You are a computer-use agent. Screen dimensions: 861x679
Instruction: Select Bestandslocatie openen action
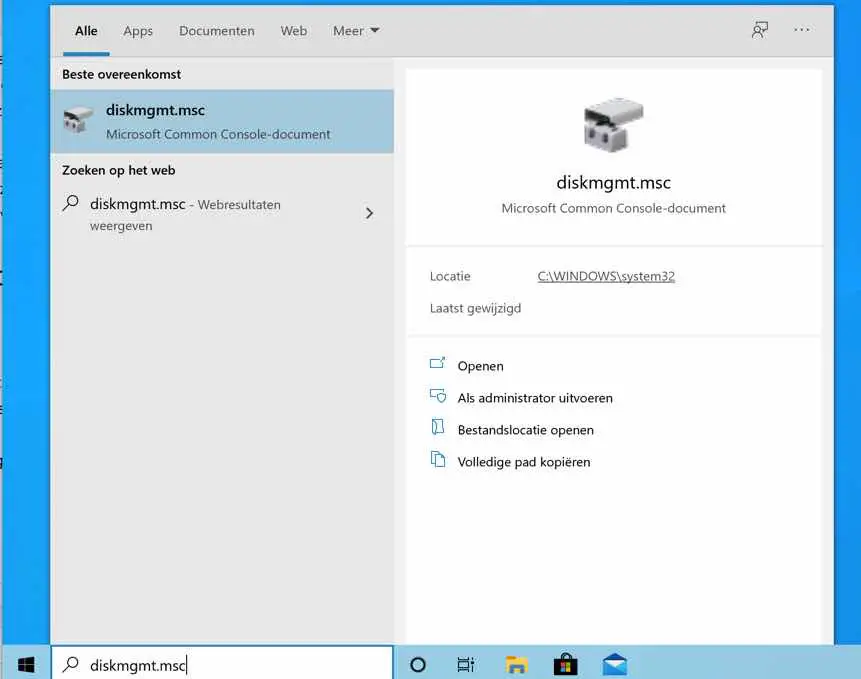525,430
